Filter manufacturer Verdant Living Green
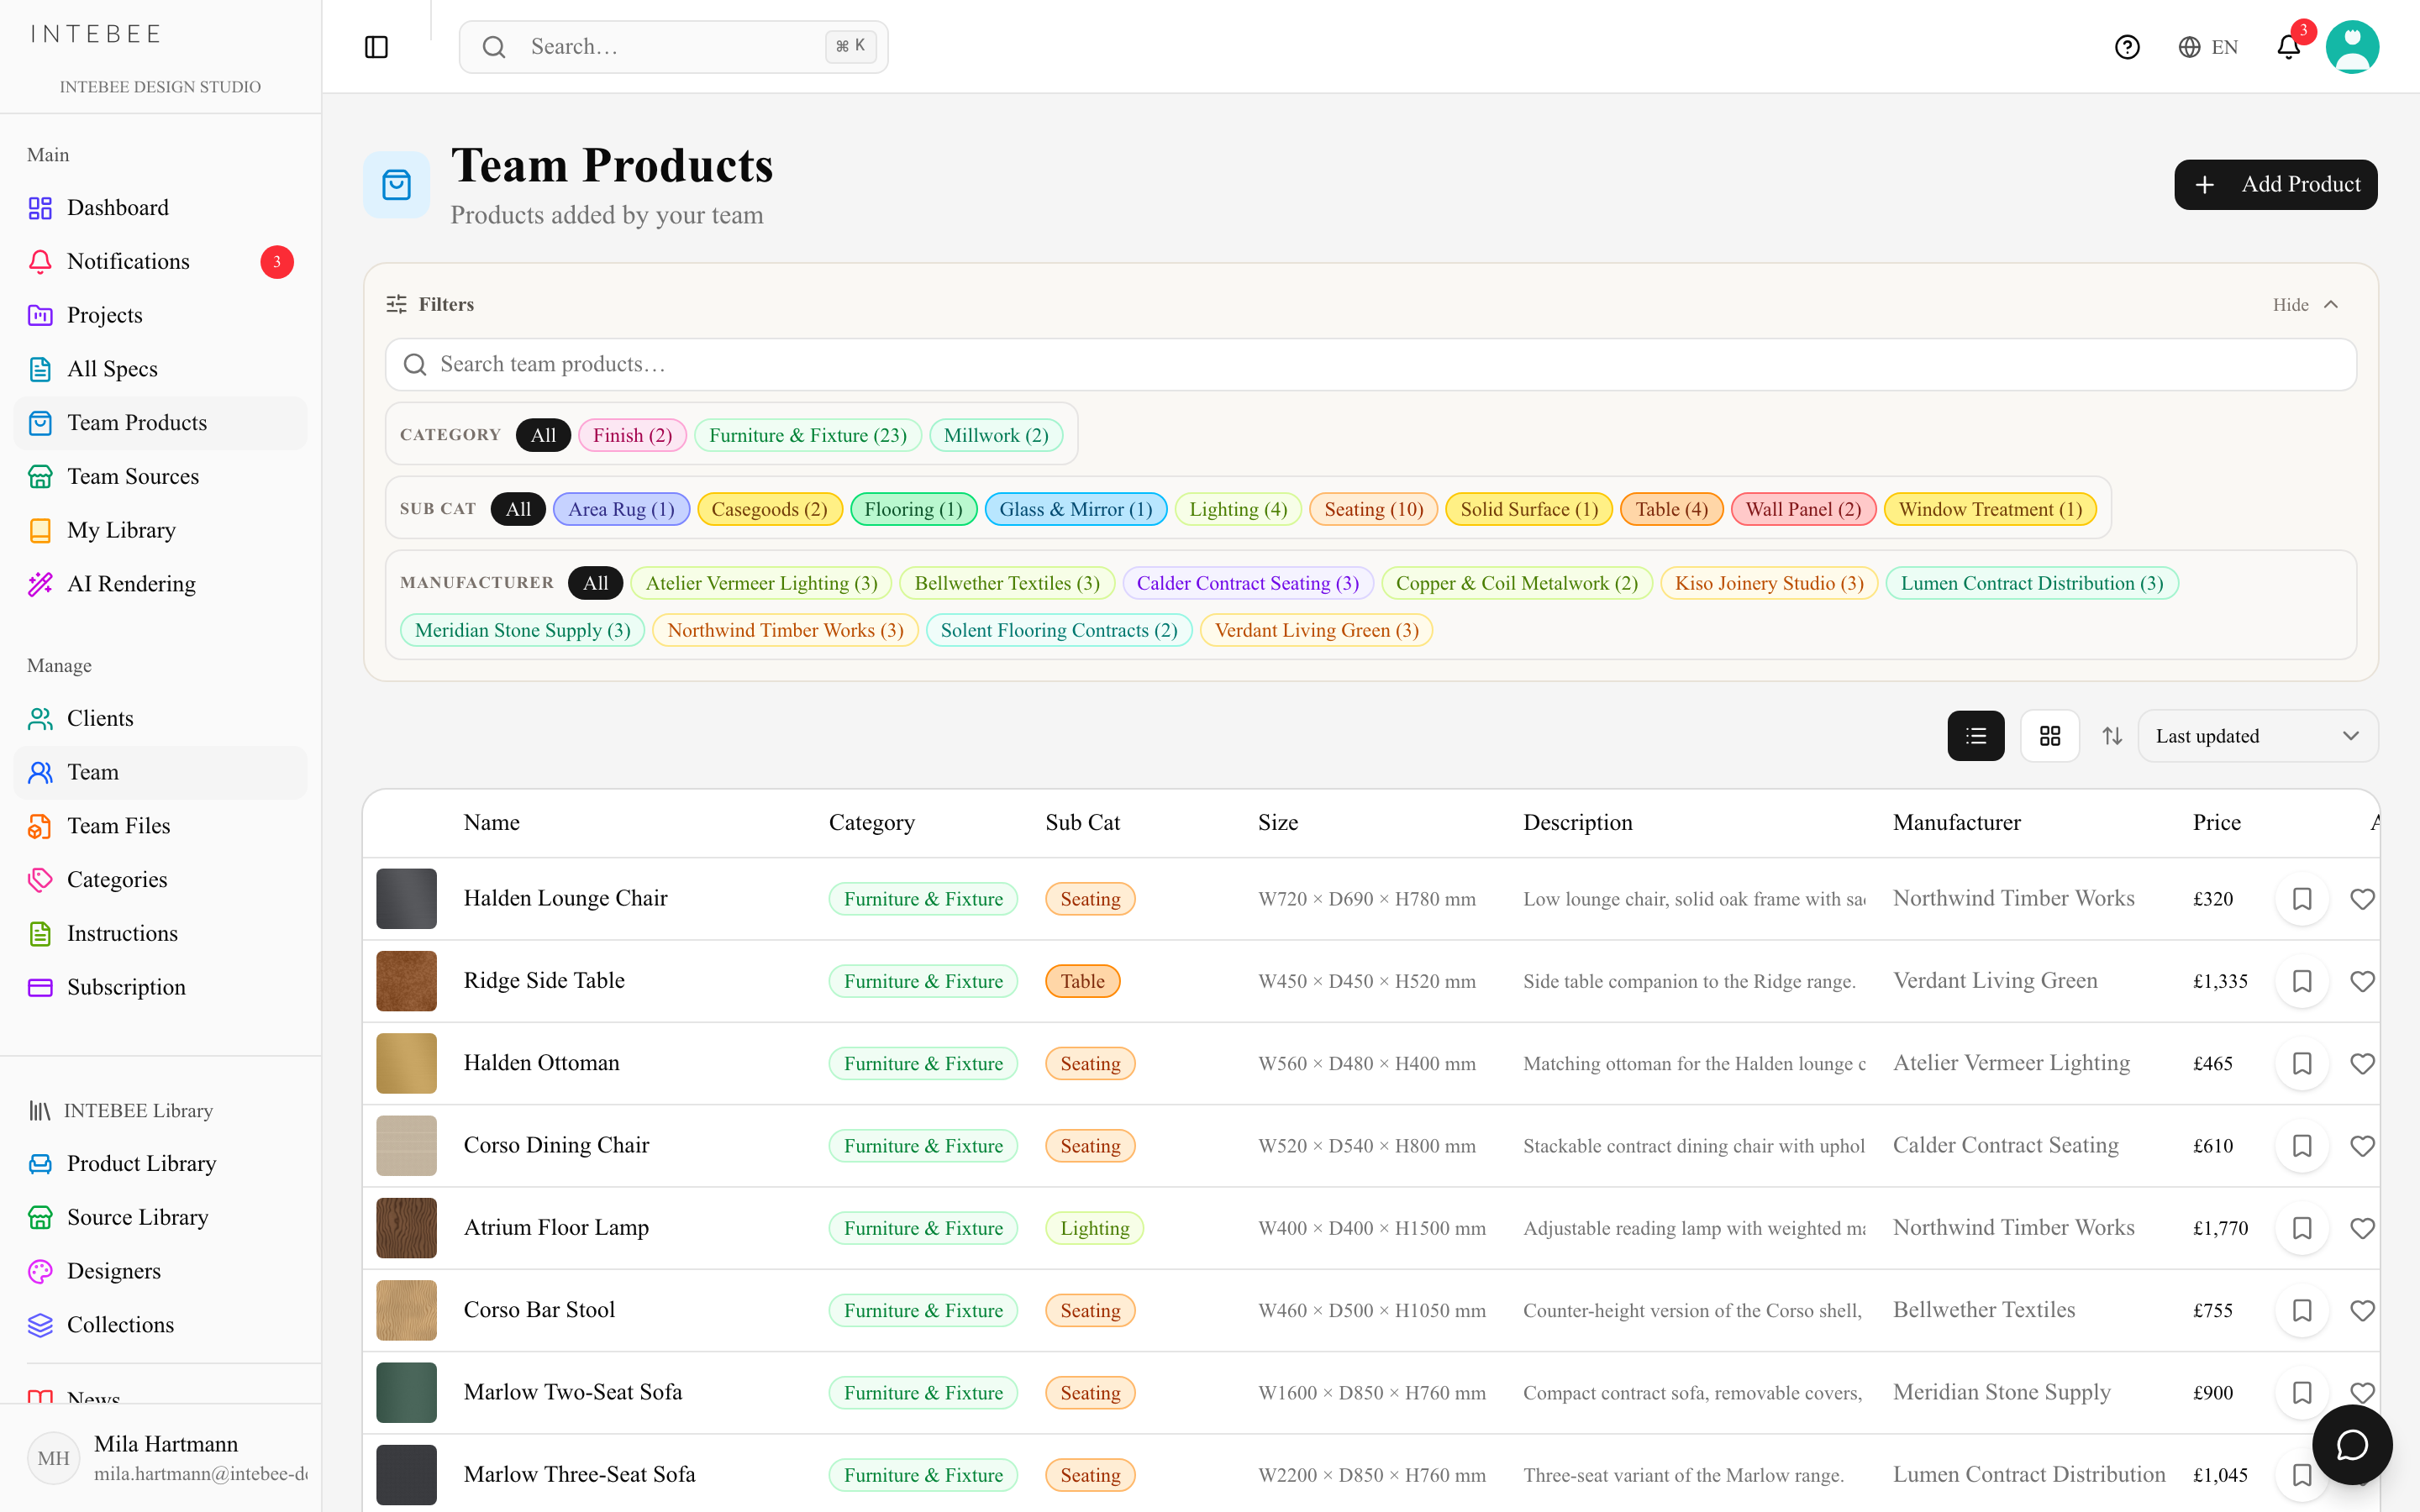This screenshot has width=2420, height=1512. 1316,630
